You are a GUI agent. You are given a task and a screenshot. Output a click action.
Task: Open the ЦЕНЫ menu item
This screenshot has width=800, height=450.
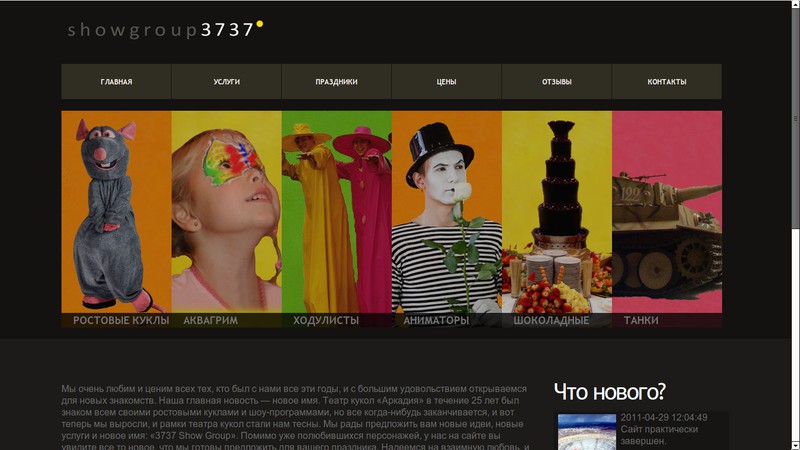click(x=446, y=82)
